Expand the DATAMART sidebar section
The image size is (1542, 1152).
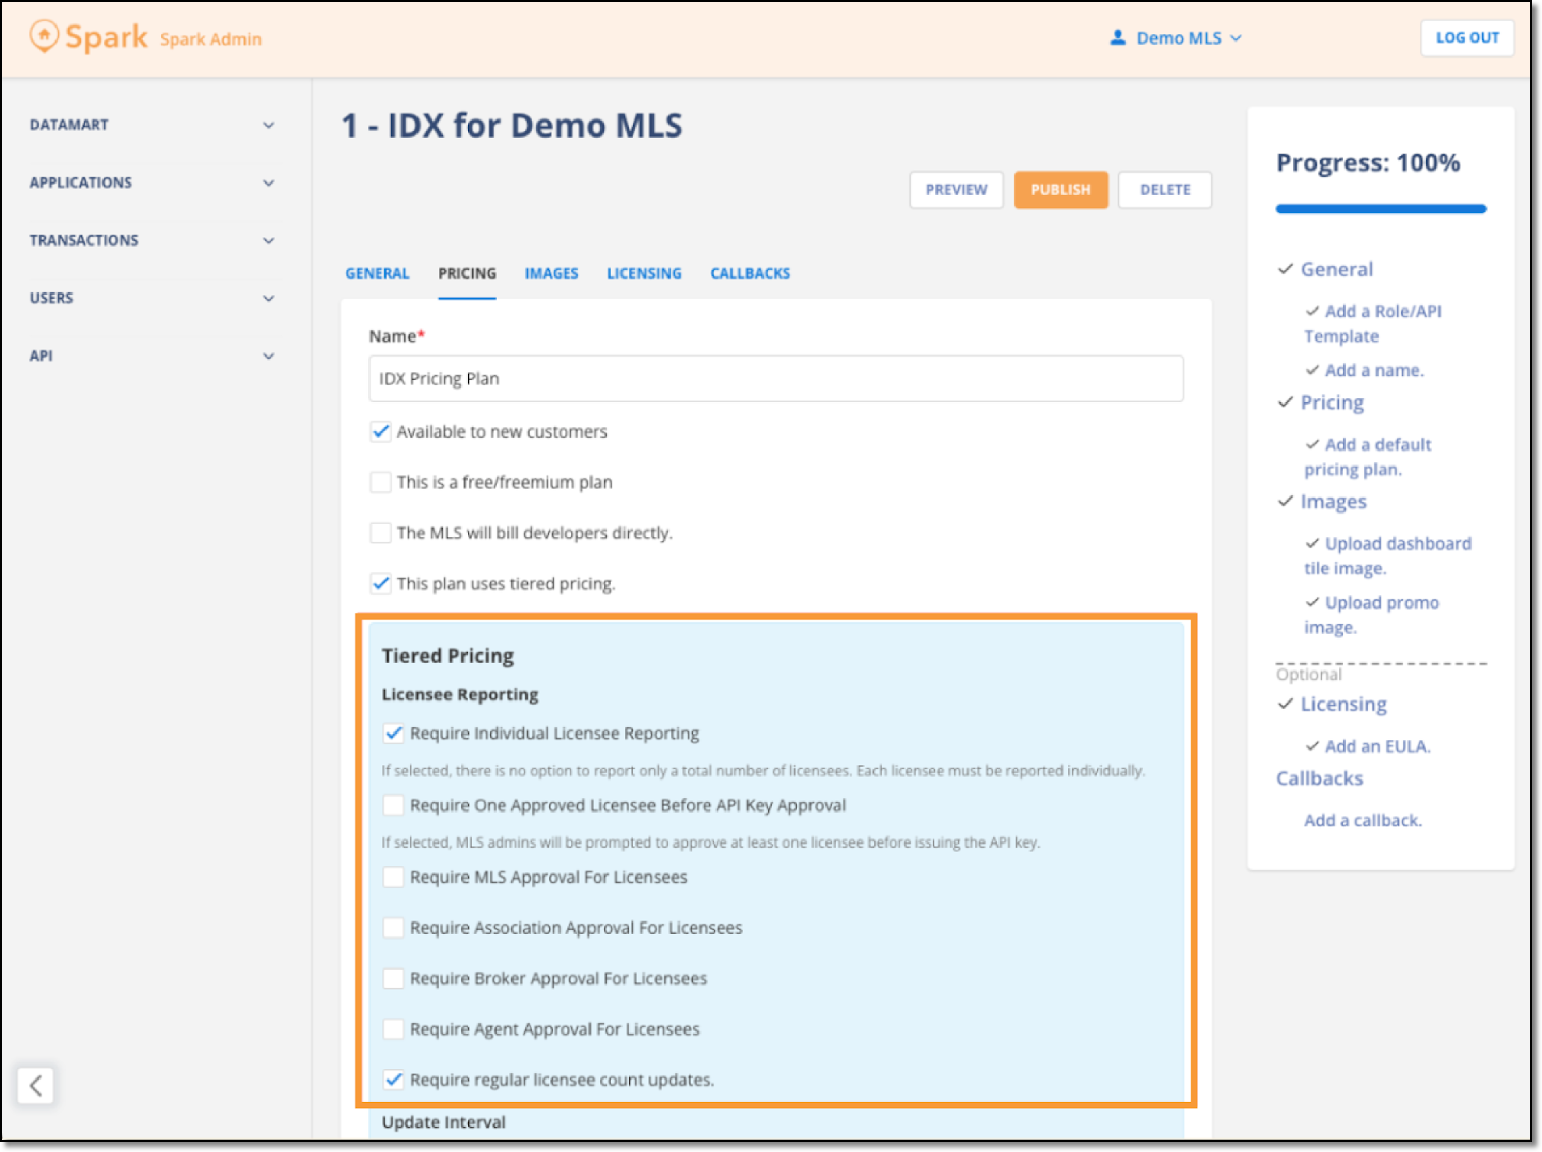pos(152,125)
